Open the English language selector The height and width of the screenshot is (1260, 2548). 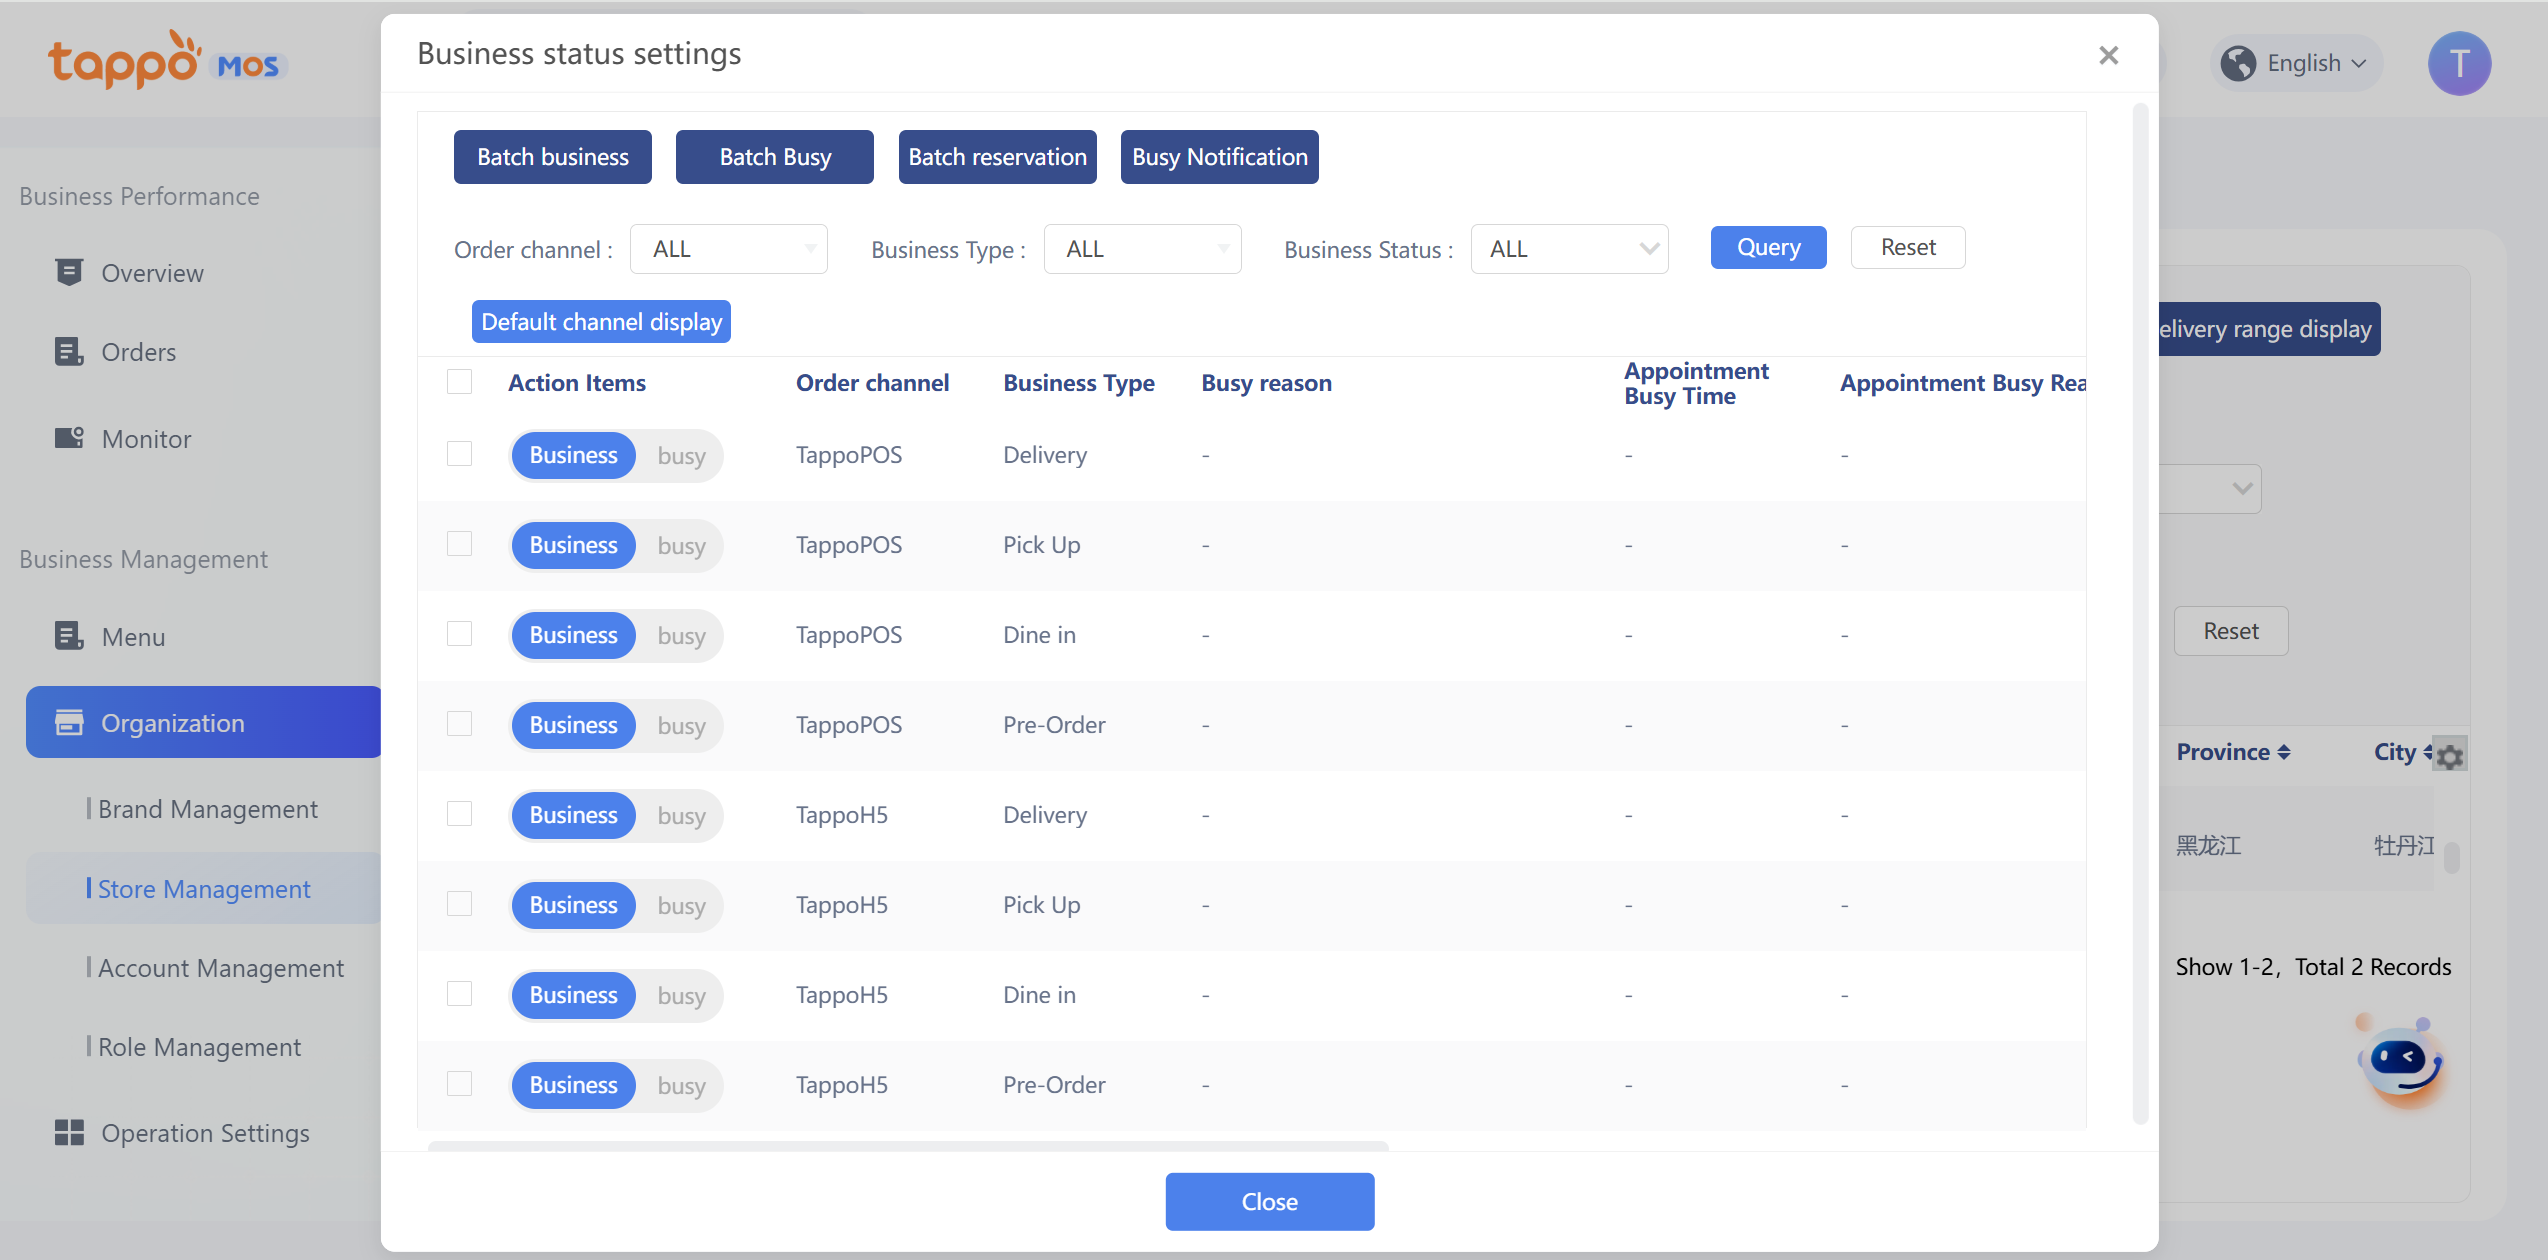(2301, 63)
